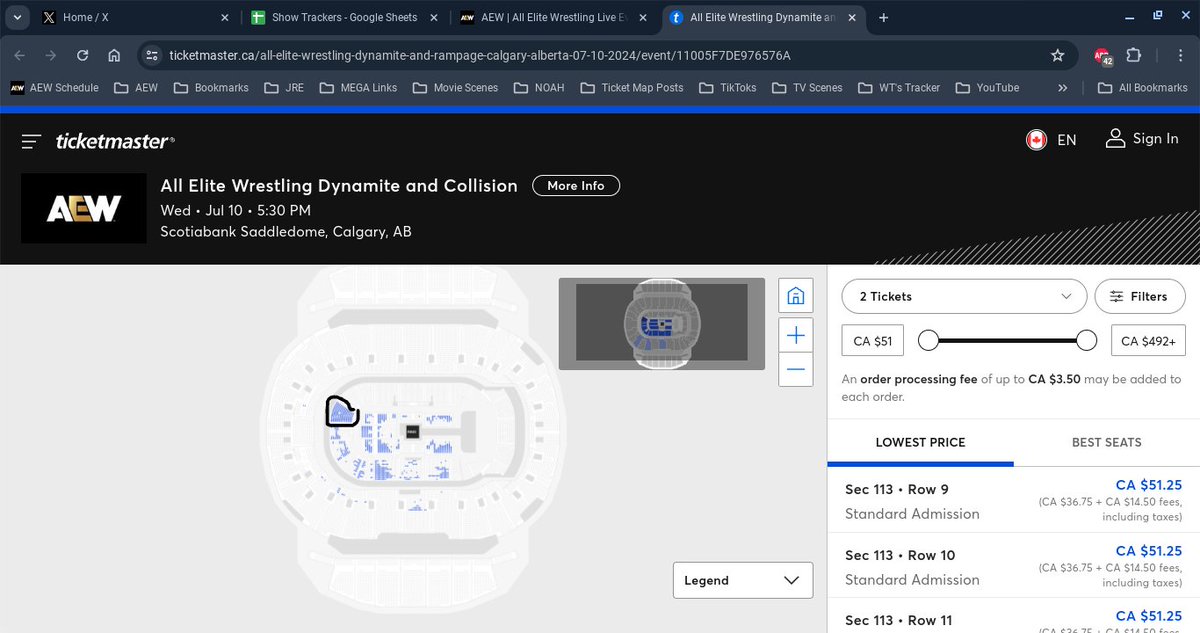
Task: Show more bookmarks with chevron
Action: (1063, 87)
